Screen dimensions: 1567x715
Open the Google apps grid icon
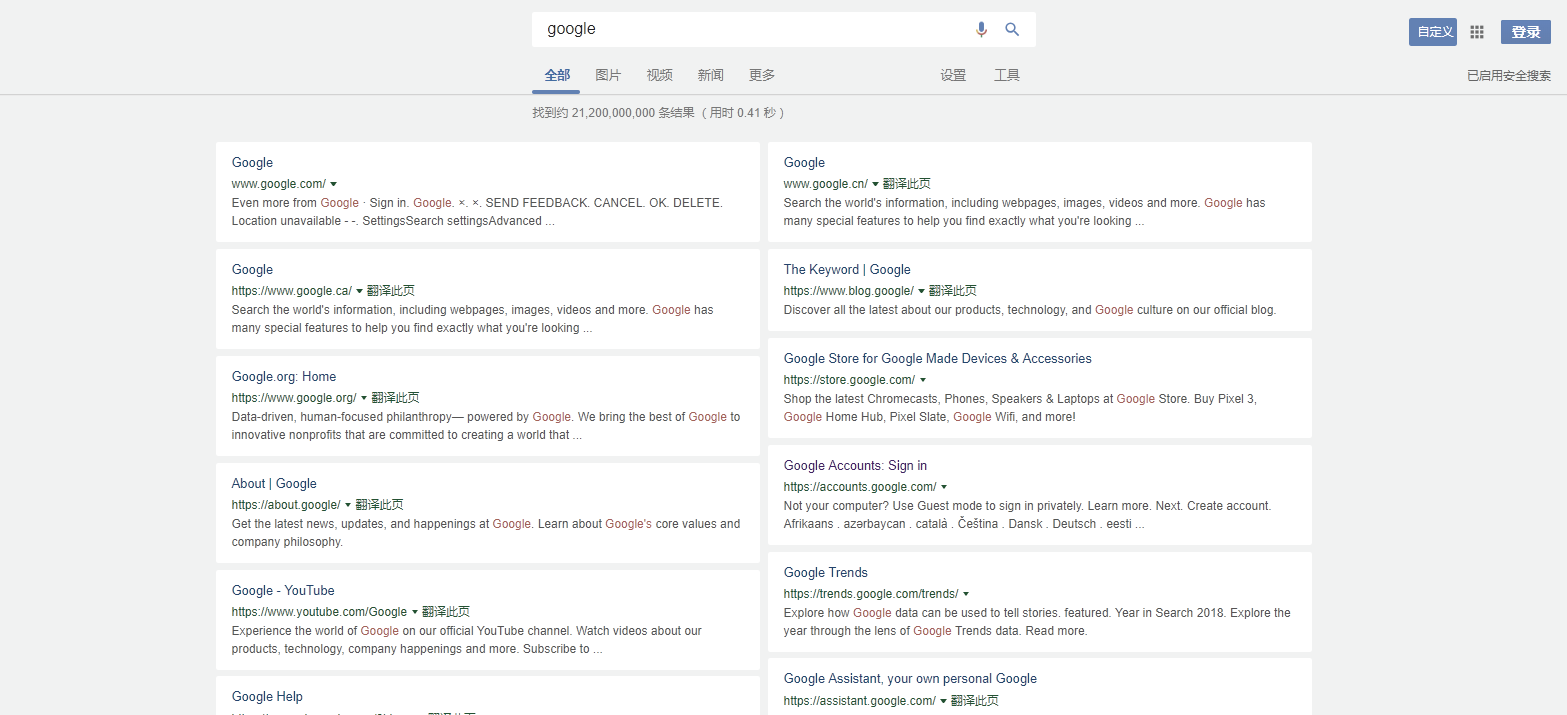[x=1477, y=32]
